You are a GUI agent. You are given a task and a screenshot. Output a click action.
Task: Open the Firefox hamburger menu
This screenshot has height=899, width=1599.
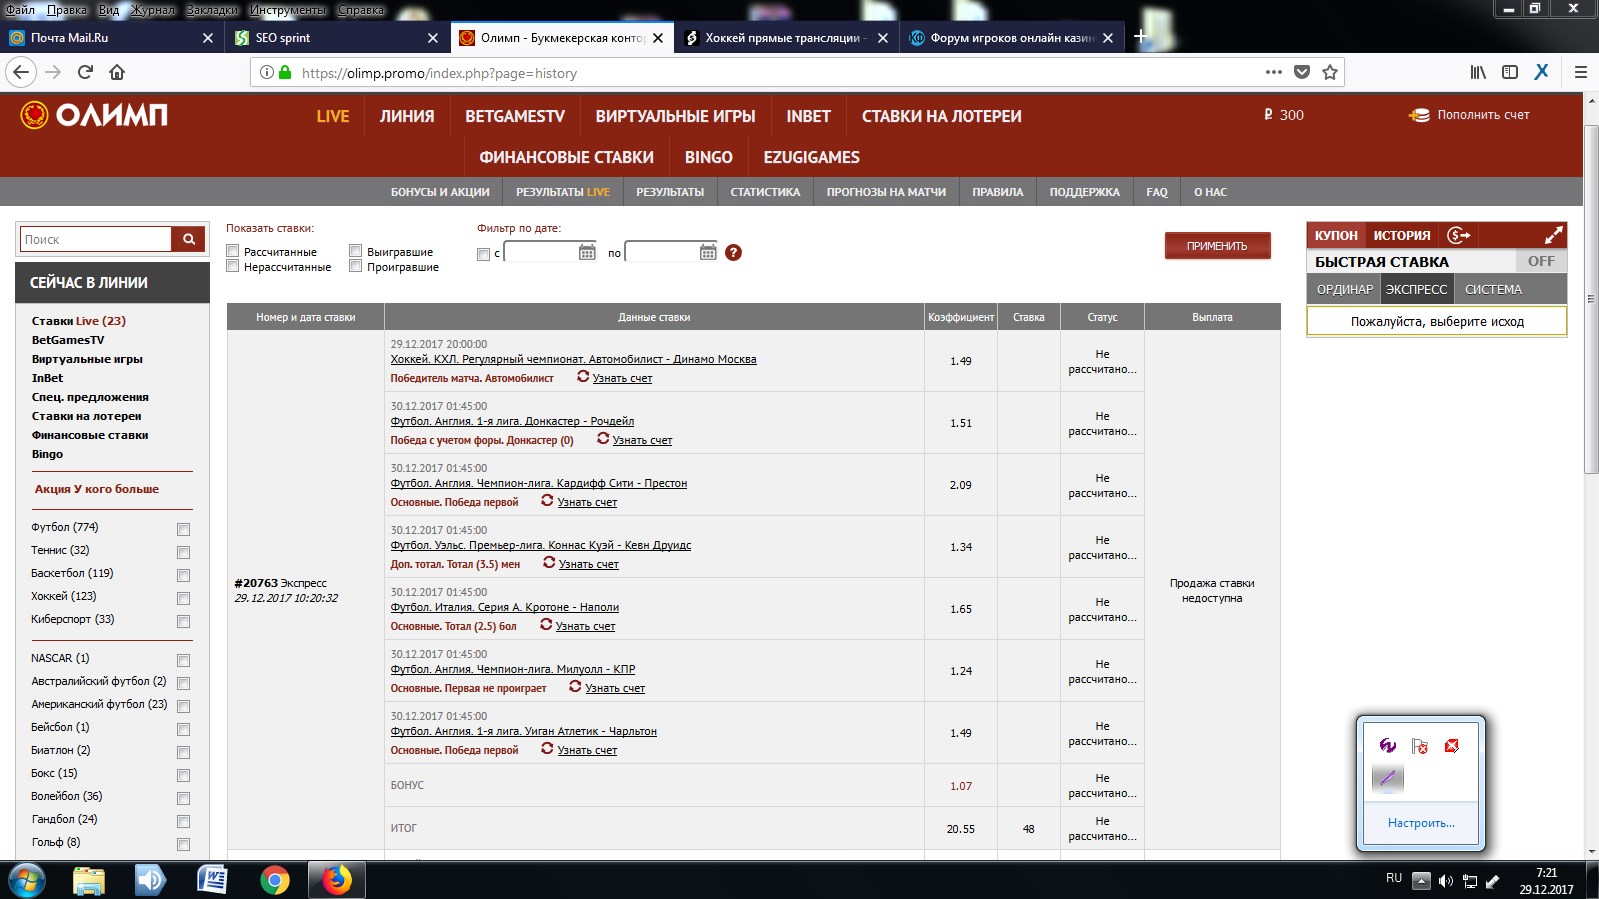(x=1581, y=72)
